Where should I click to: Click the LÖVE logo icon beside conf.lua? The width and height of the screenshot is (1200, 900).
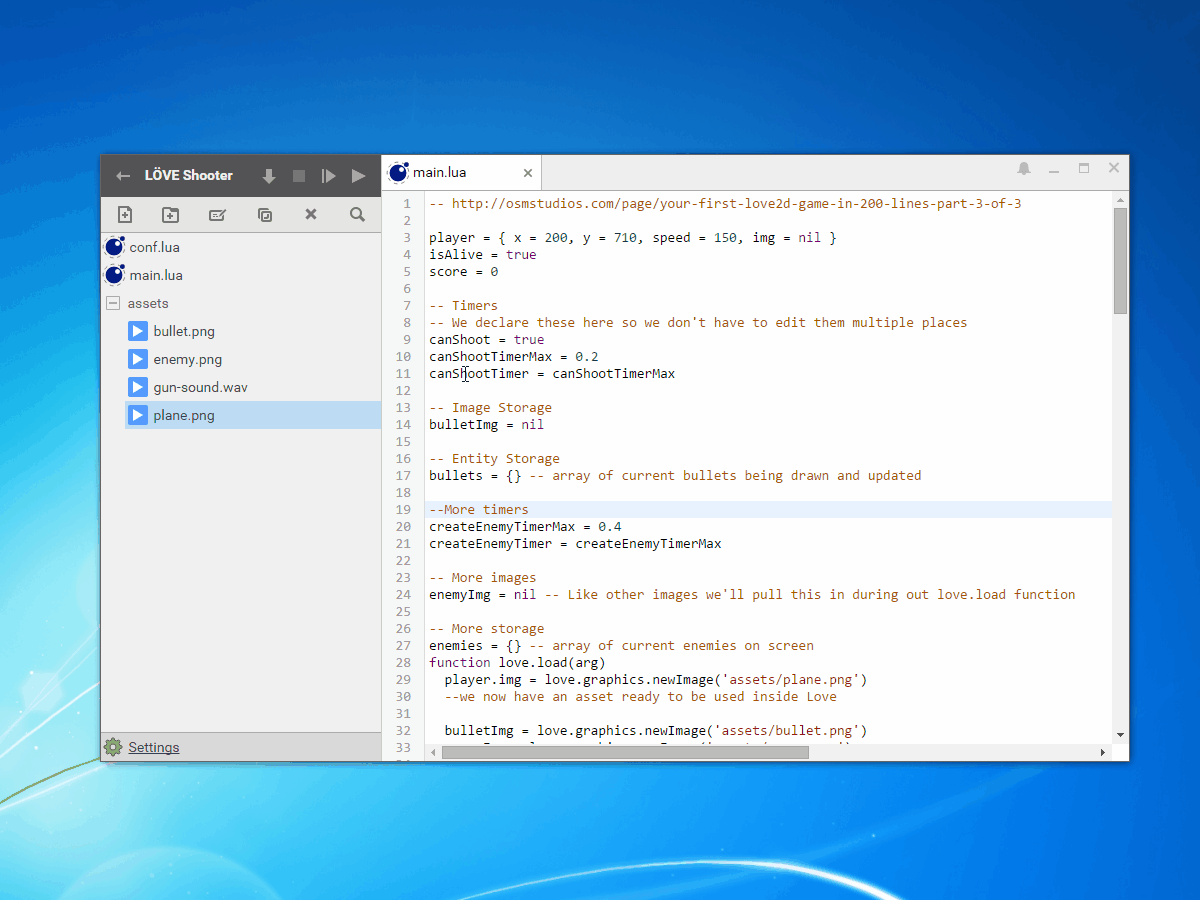[x=115, y=247]
